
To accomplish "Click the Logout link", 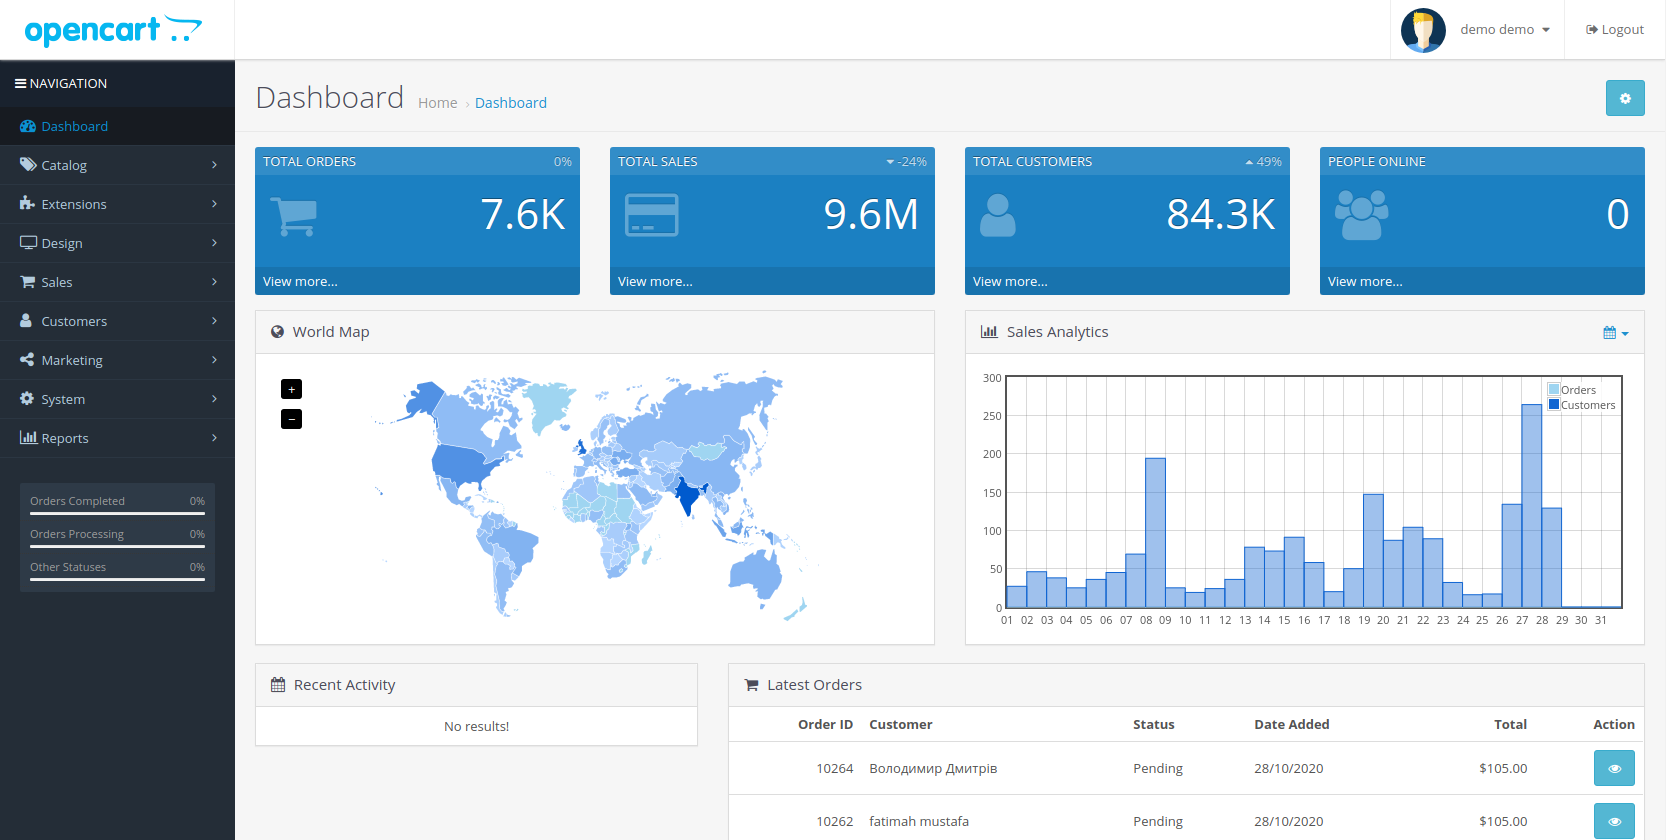I will (x=1614, y=30).
